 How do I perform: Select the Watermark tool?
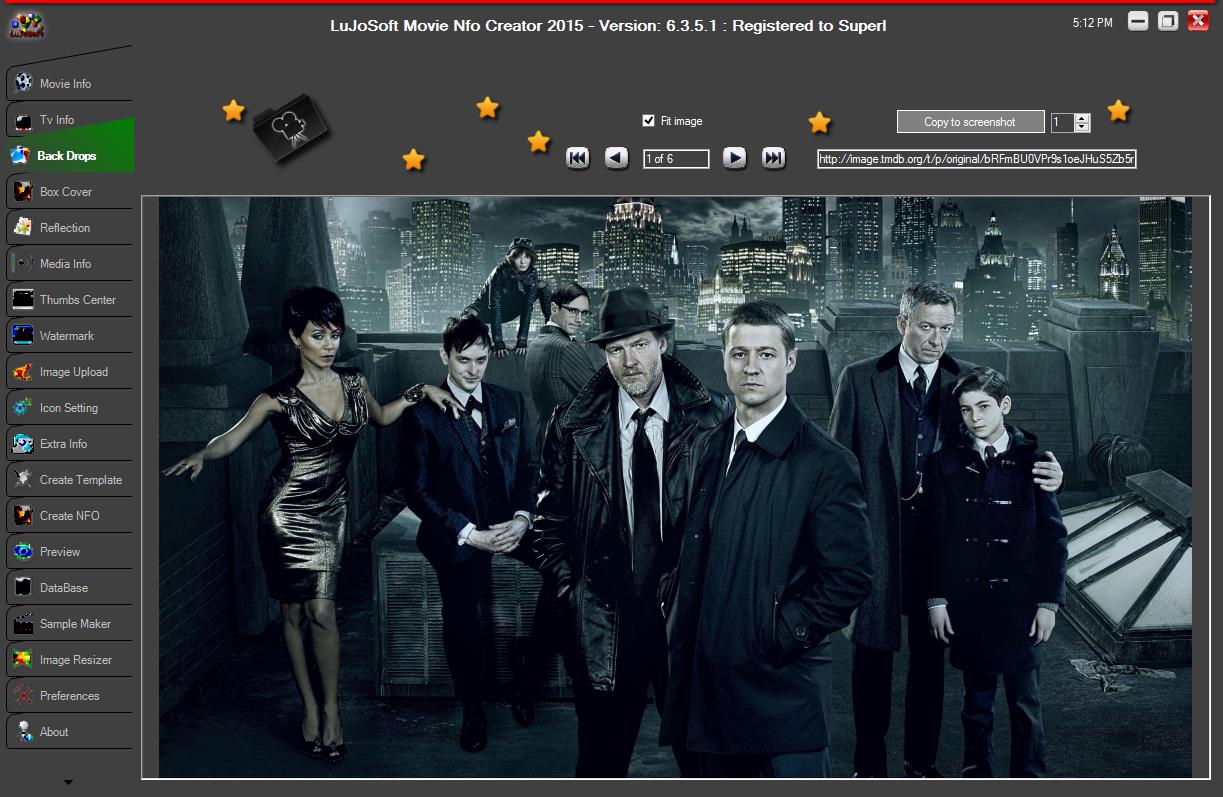pos(69,335)
